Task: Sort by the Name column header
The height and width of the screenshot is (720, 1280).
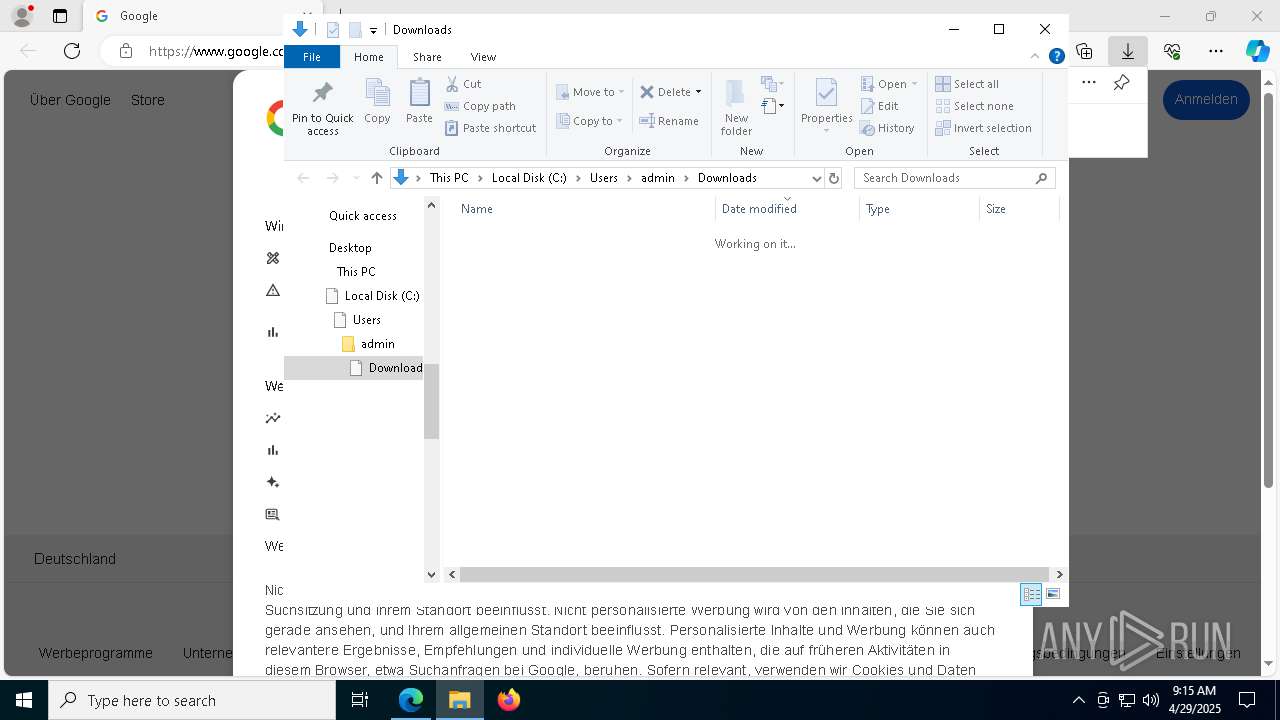Action: (x=584, y=209)
